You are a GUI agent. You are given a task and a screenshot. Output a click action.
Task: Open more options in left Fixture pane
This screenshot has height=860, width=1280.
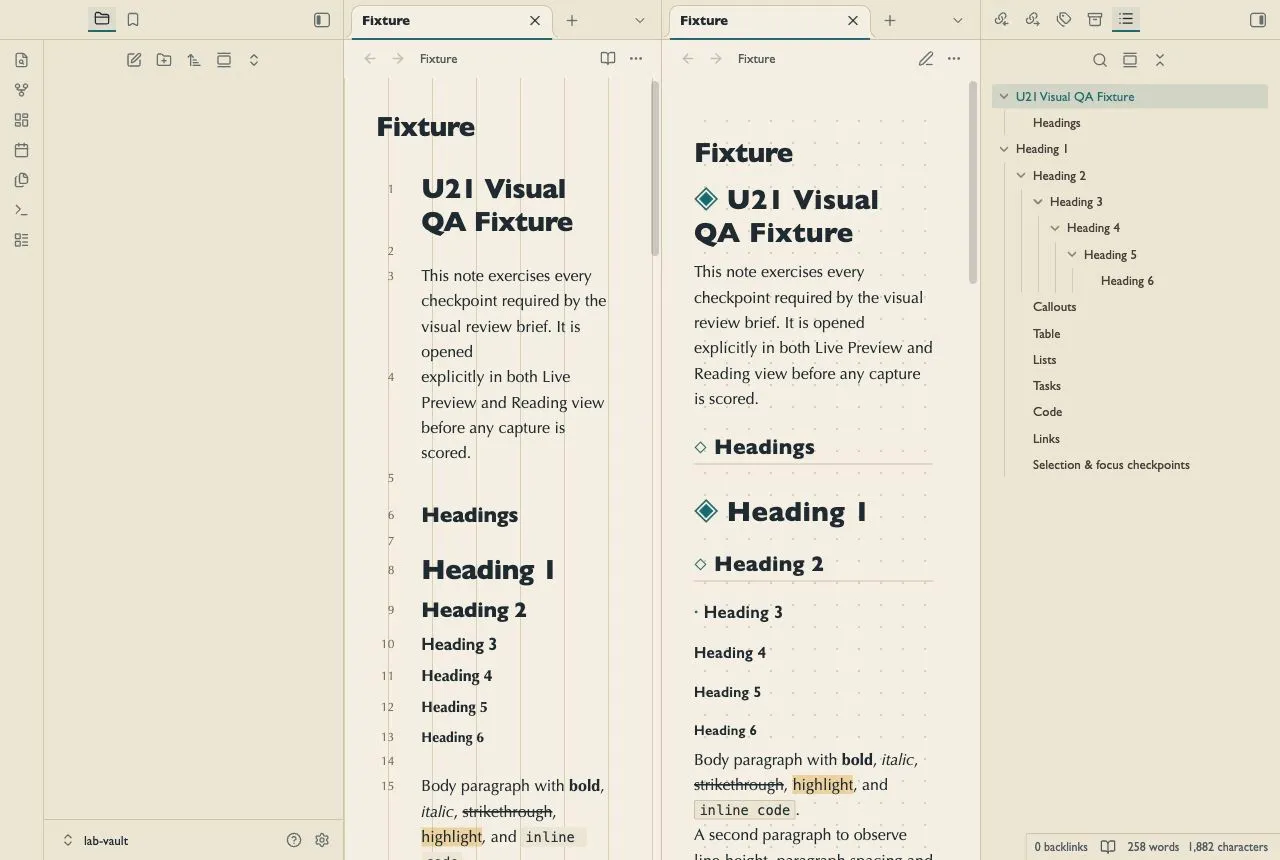pos(636,58)
